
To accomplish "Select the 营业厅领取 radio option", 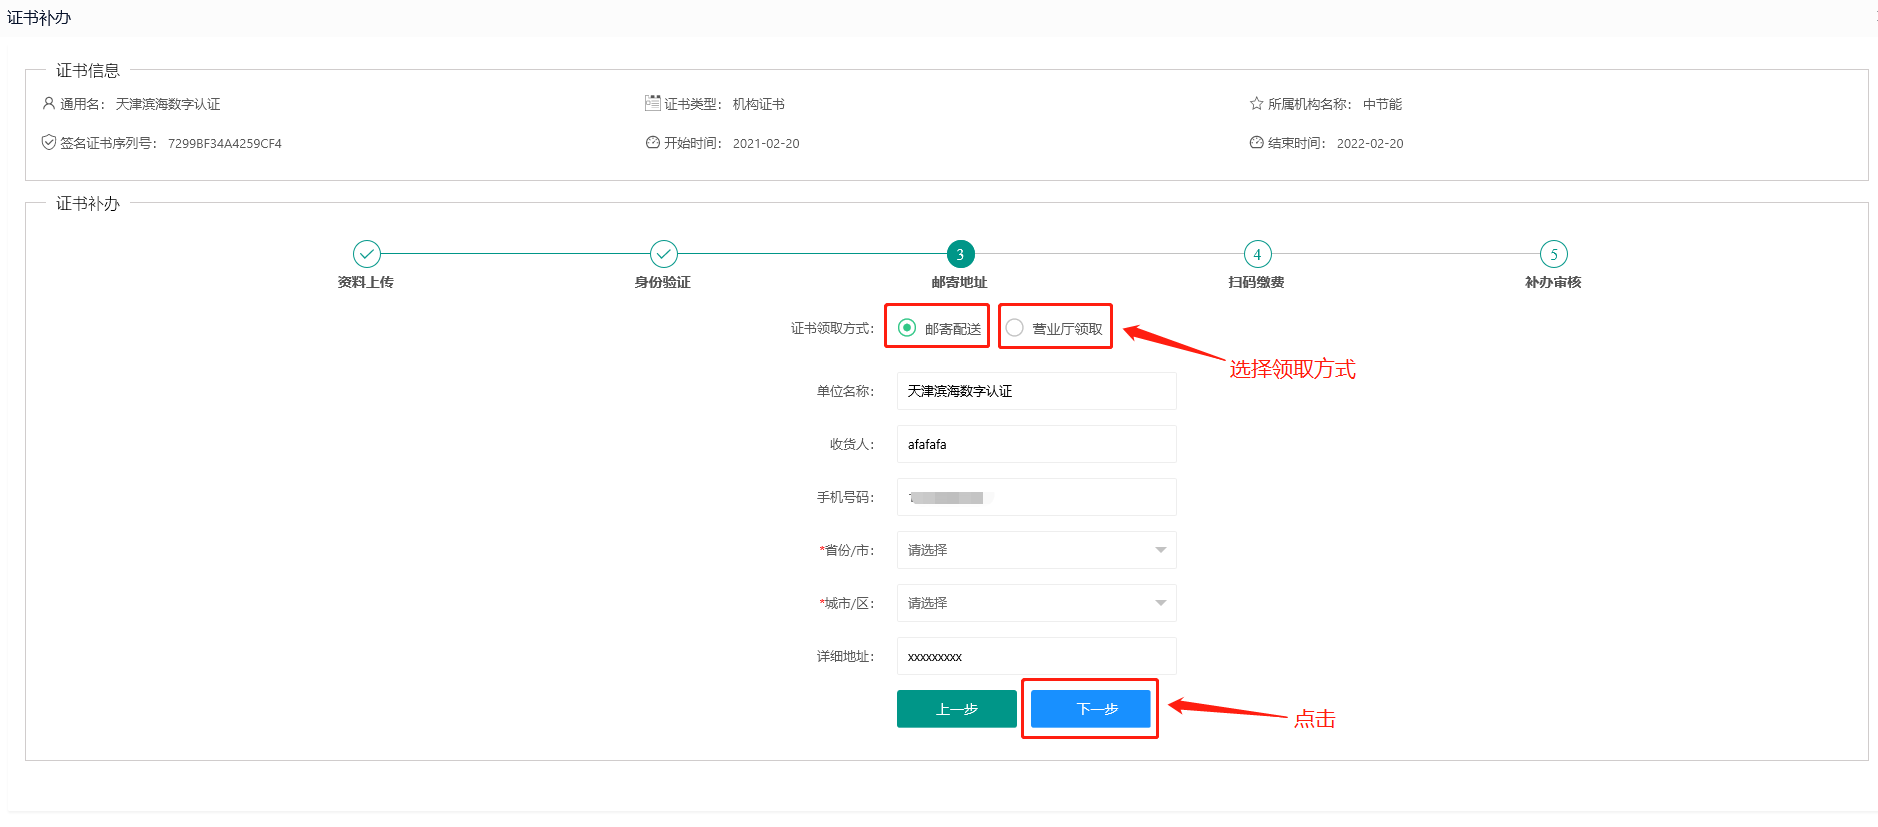I will (1015, 328).
